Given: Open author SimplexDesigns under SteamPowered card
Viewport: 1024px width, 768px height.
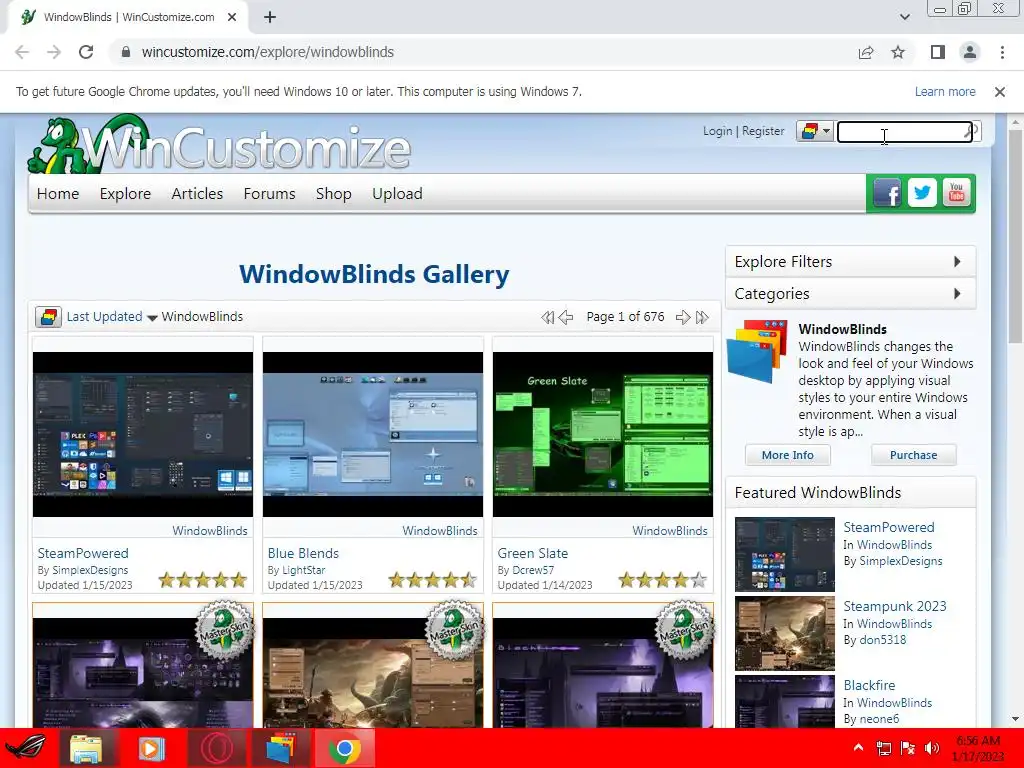Looking at the screenshot, I should click(90, 570).
